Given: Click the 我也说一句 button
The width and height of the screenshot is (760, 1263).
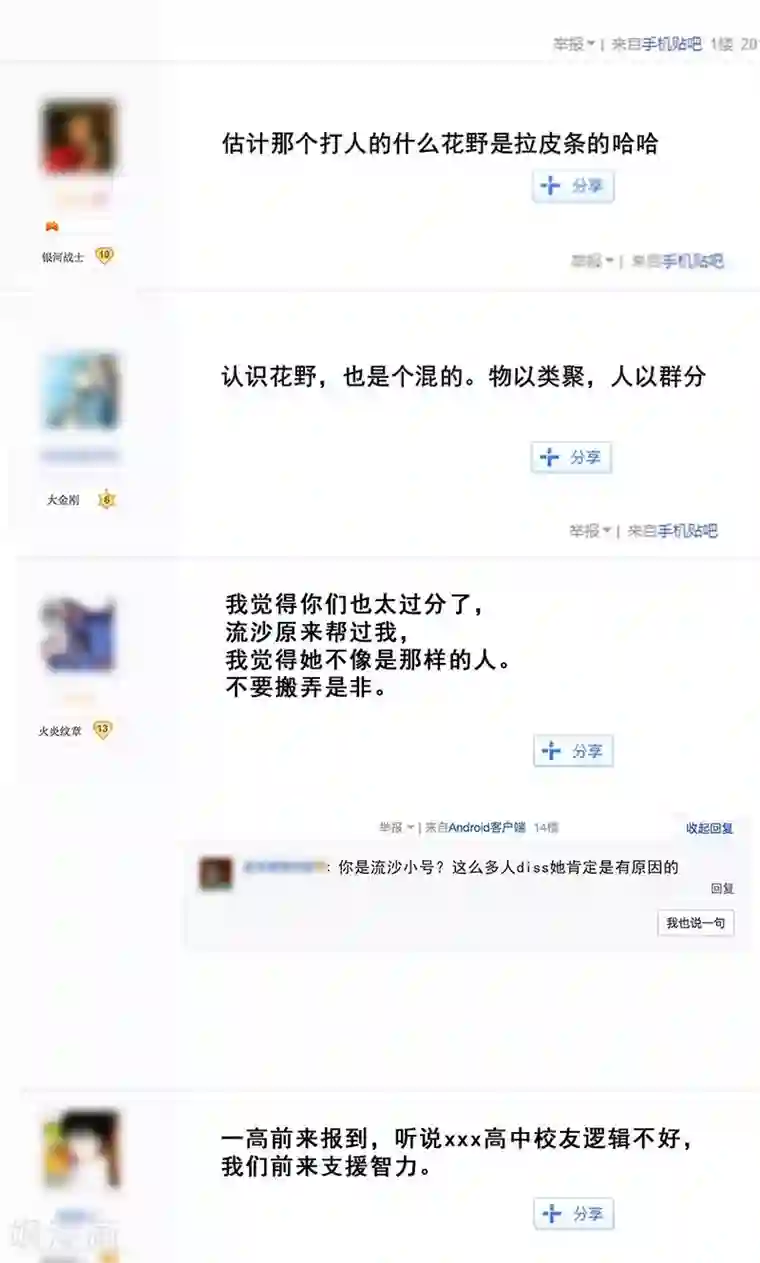Looking at the screenshot, I should pos(696,923).
